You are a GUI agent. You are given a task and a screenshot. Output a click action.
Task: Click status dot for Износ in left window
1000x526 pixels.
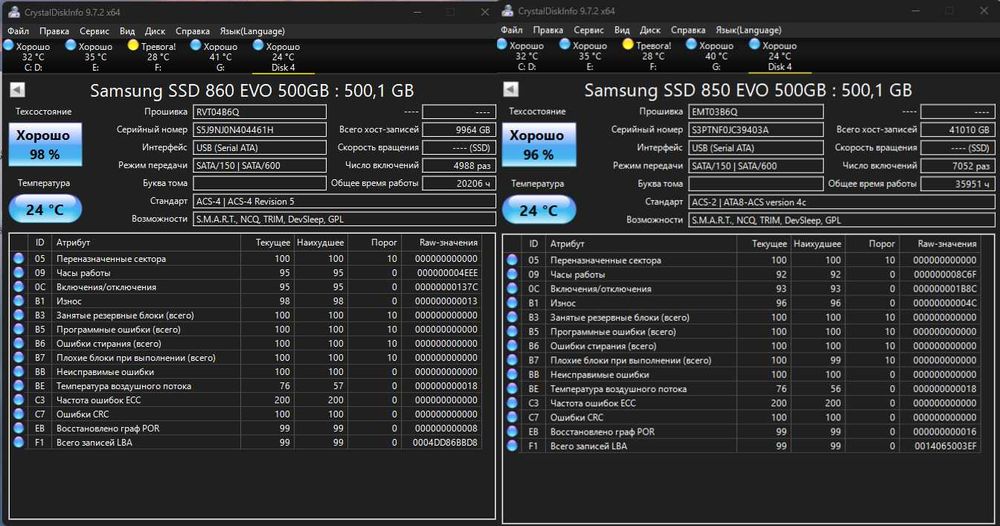coord(18,301)
